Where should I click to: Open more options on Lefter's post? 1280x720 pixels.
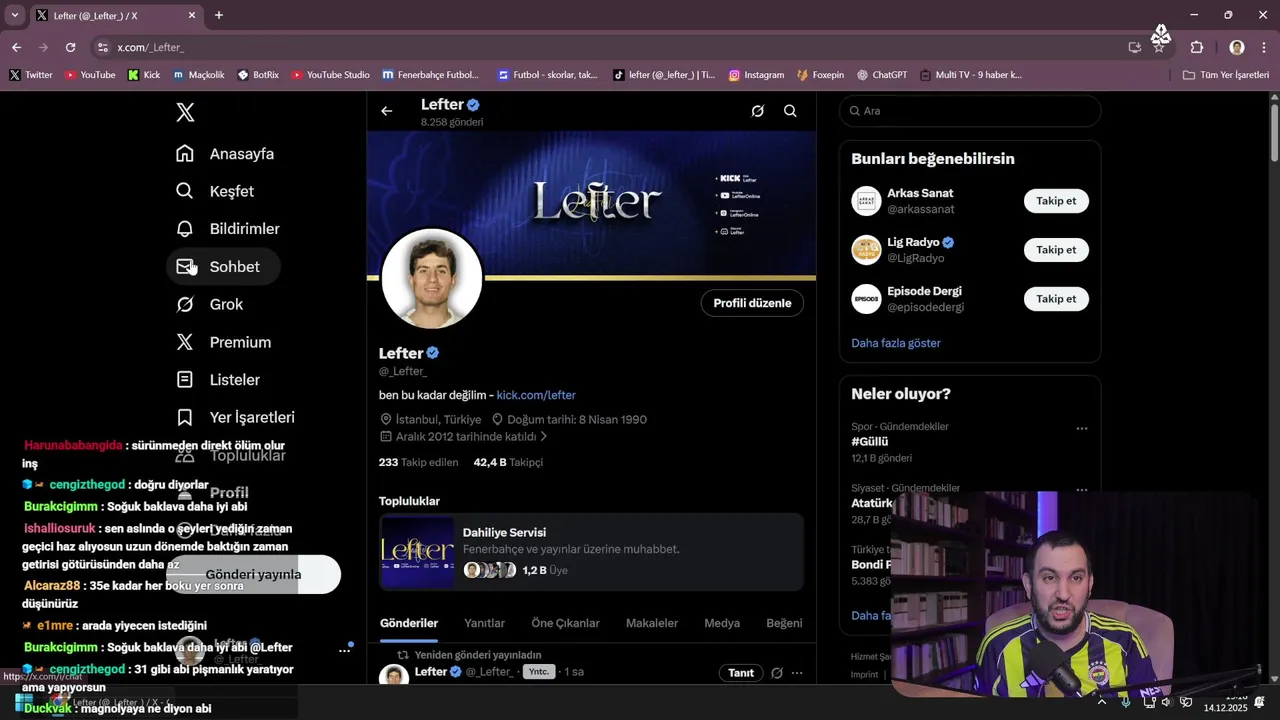pyautogui.click(x=797, y=673)
